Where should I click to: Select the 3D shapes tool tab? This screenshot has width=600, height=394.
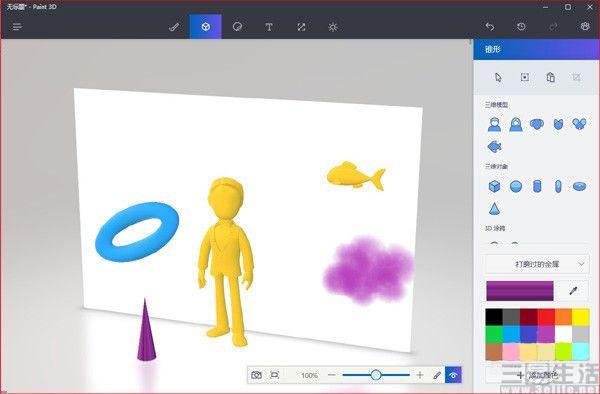pos(205,27)
